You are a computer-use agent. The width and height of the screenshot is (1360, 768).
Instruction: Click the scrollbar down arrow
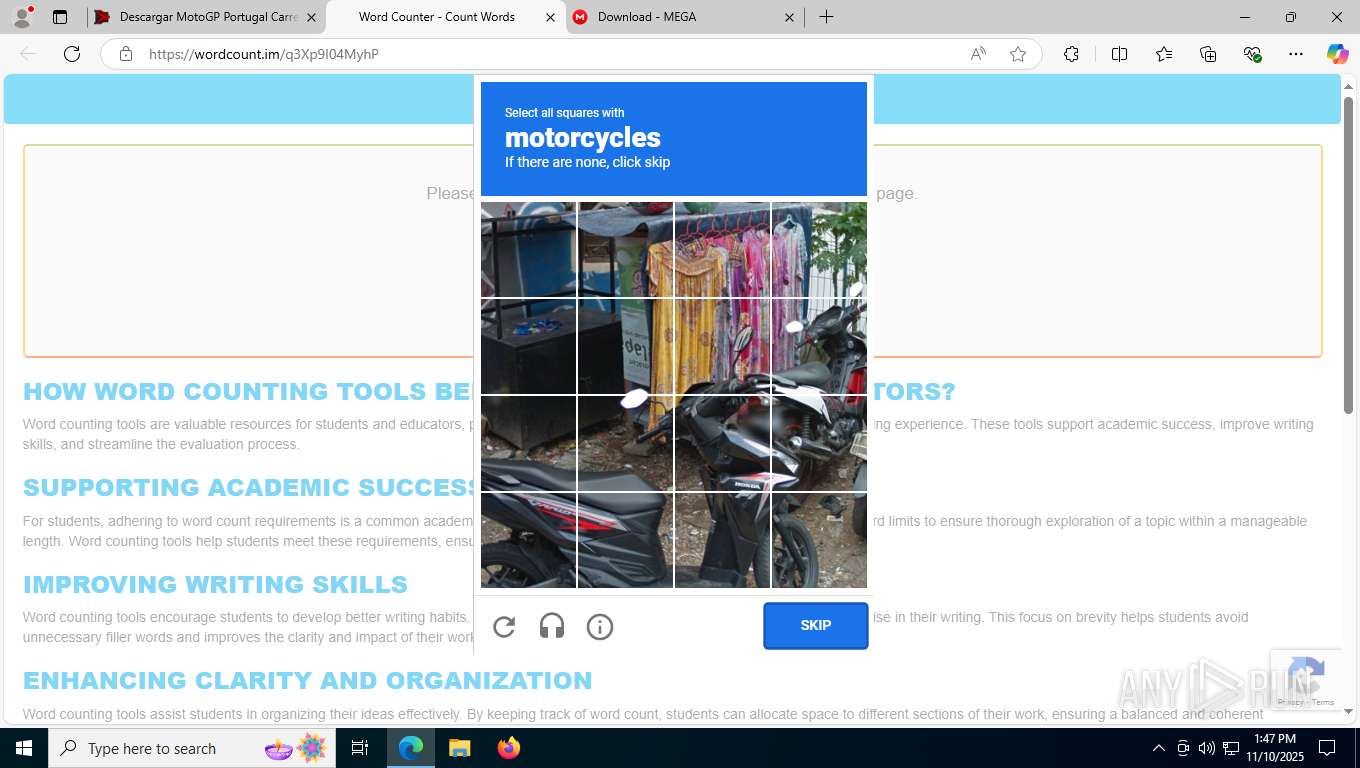[1348, 712]
